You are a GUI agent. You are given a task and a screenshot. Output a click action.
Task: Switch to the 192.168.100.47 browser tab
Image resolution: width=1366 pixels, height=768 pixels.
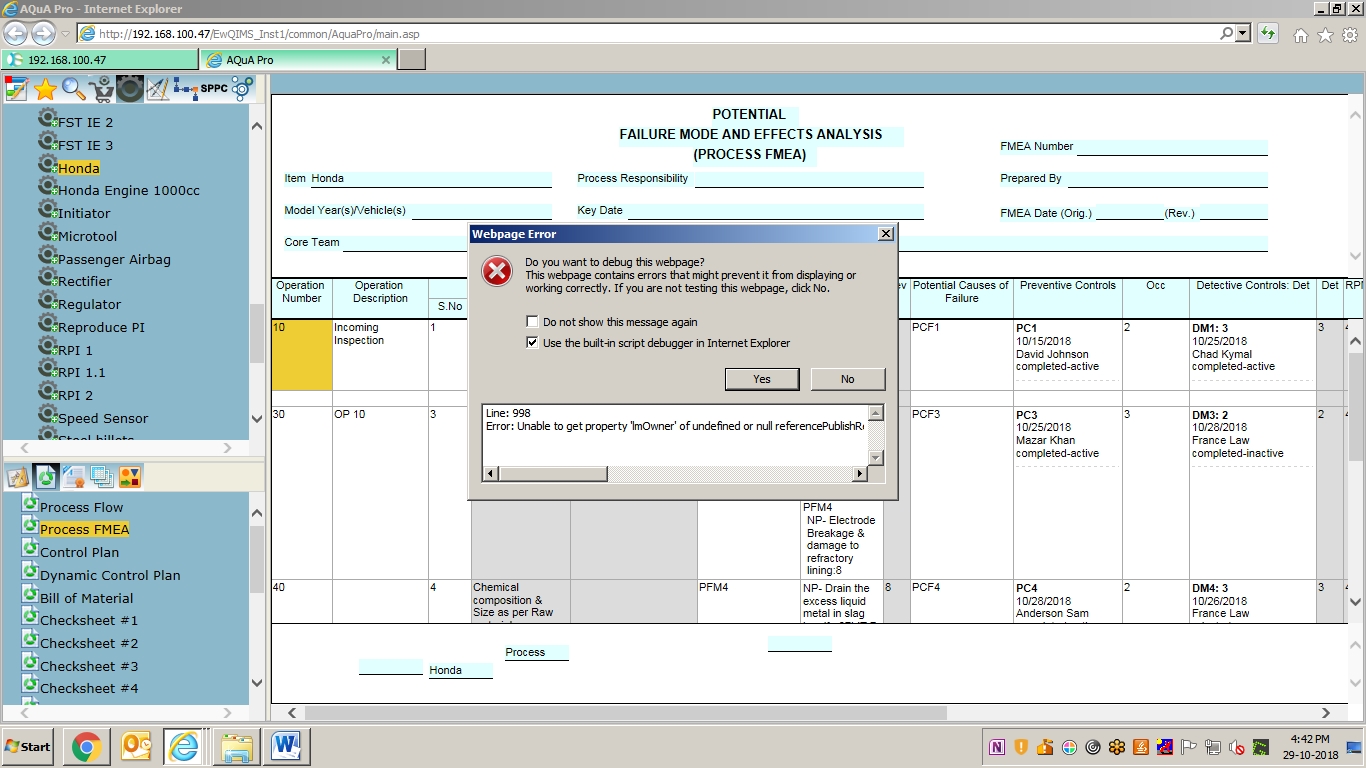[100, 60]
